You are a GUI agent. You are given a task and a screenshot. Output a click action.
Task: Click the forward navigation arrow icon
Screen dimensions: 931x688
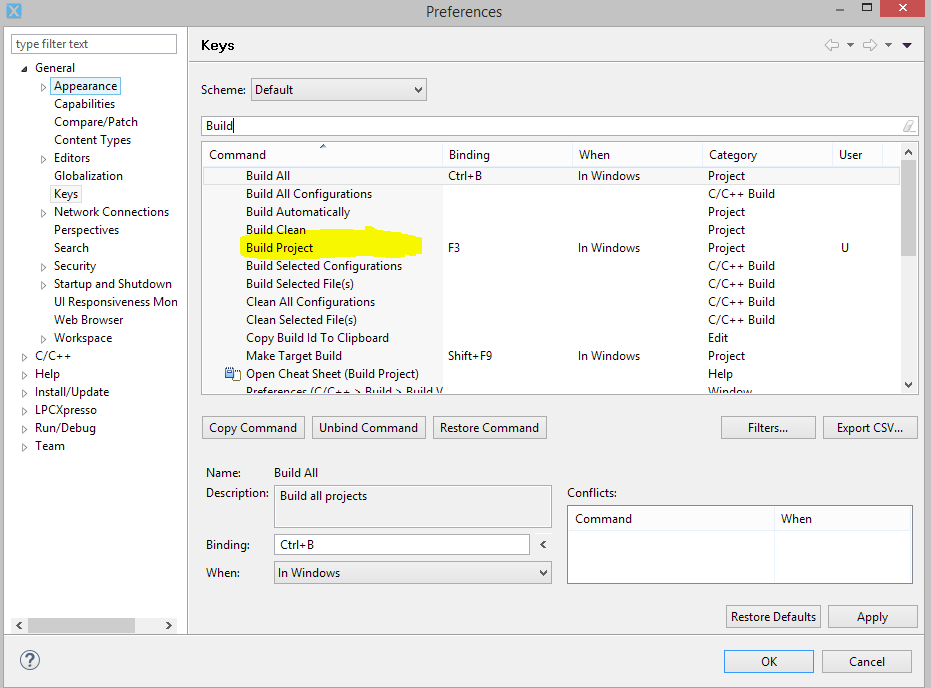pyautogui.click(x=870, y=45)
